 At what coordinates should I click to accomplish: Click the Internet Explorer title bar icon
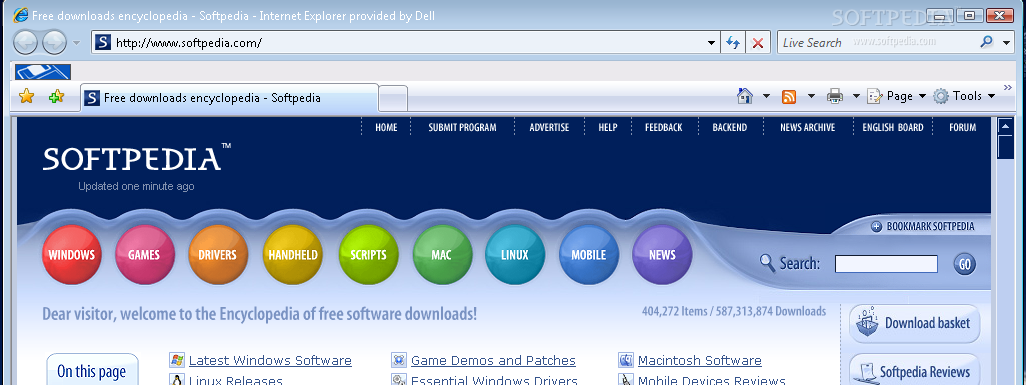(20, 15)
